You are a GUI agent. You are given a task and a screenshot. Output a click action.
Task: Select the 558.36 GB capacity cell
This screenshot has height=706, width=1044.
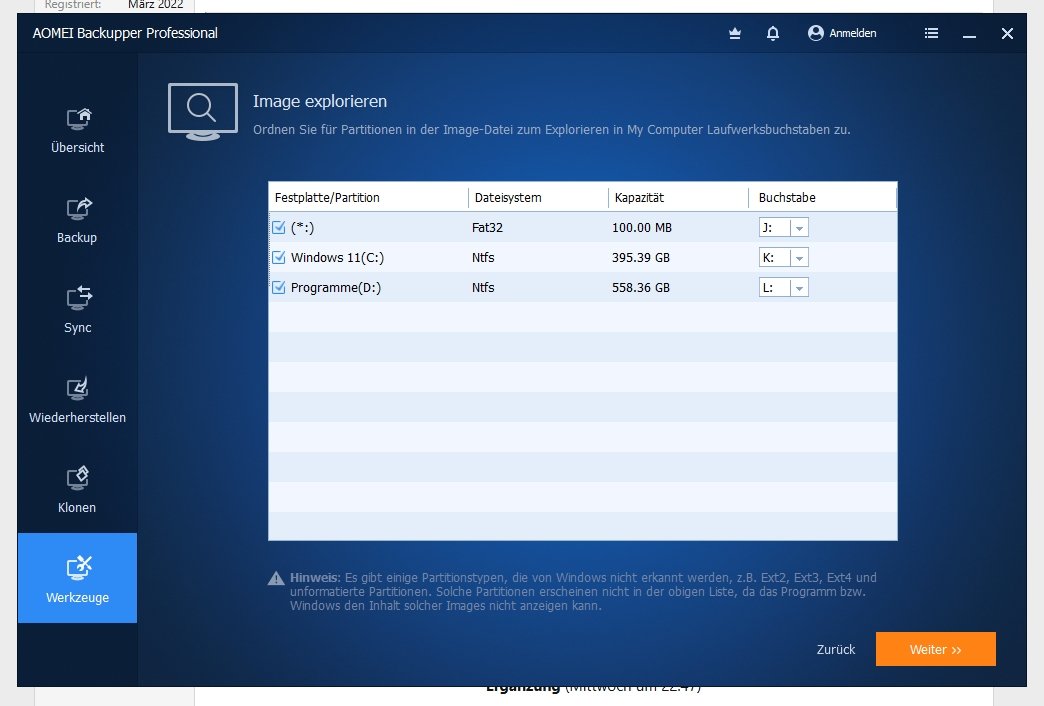[641, 288]
